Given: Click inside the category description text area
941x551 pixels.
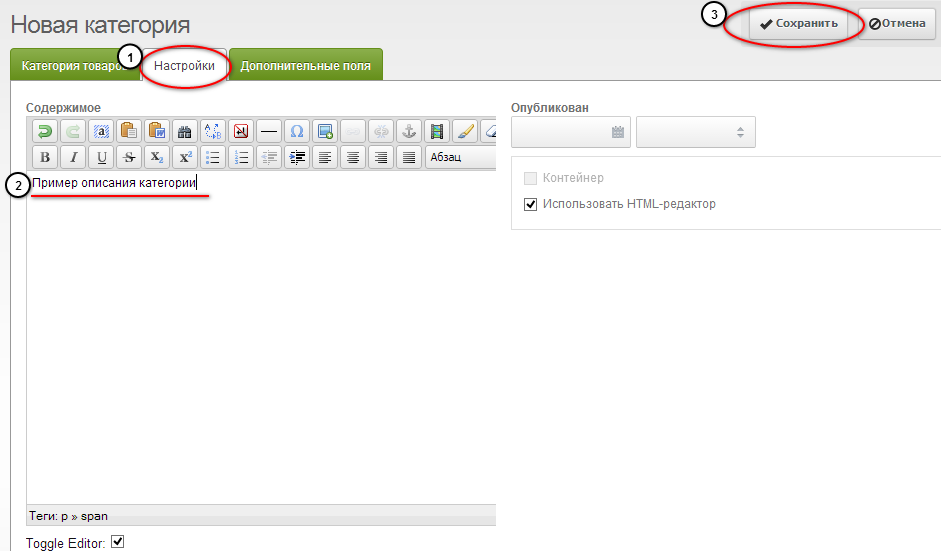Looking at the screenshot, I should (260, 330).
